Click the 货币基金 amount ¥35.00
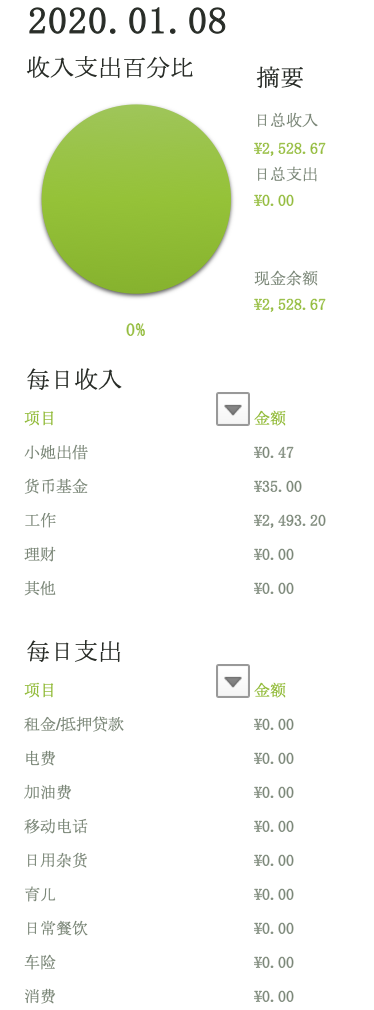The width and height of the screenshot is (374, 1010). click(278, 486)
